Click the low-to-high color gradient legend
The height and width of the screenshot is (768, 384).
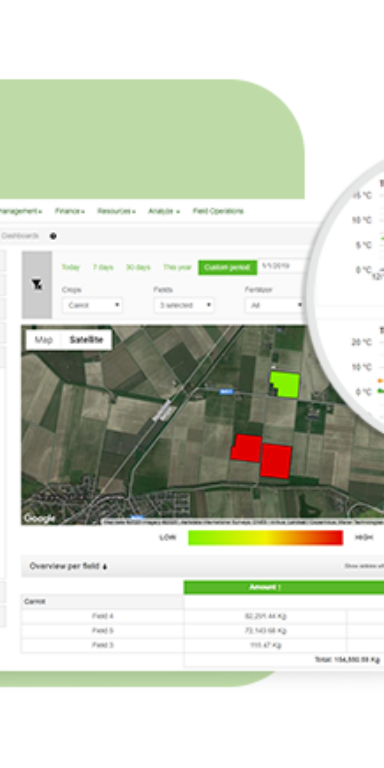(x=265, y=537)
